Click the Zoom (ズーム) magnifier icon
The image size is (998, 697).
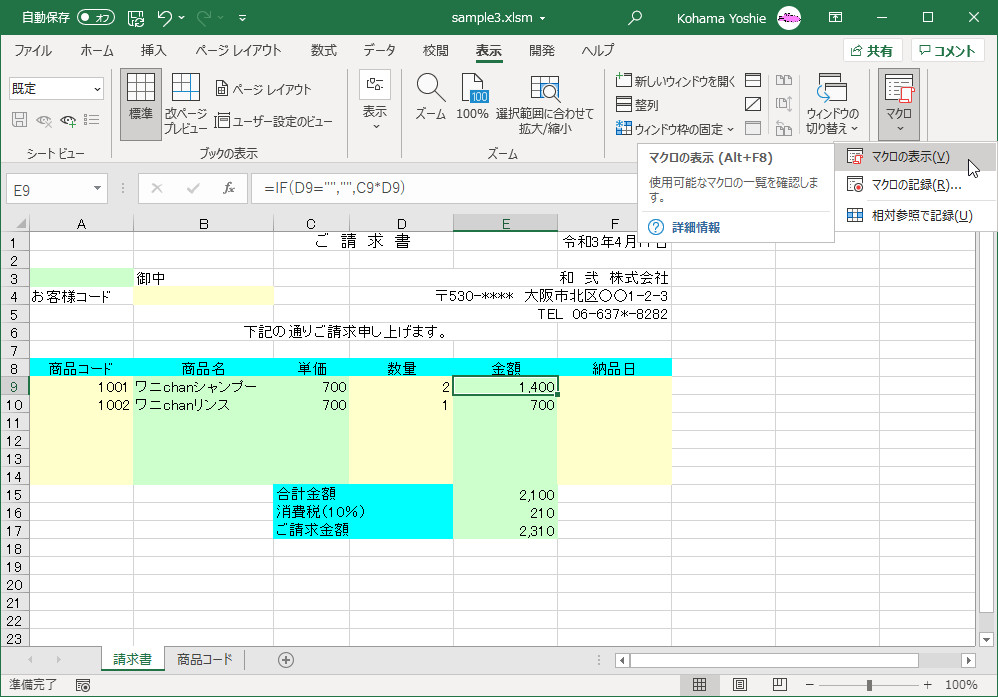[431, 91]
